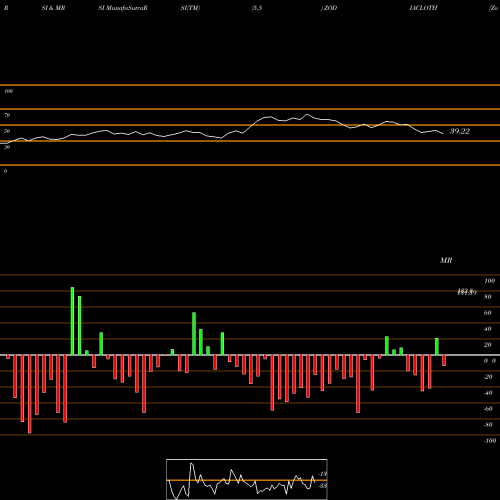The image size is (500, 500).
Task: Click the MR axis label -40
Action: [488, 393]
